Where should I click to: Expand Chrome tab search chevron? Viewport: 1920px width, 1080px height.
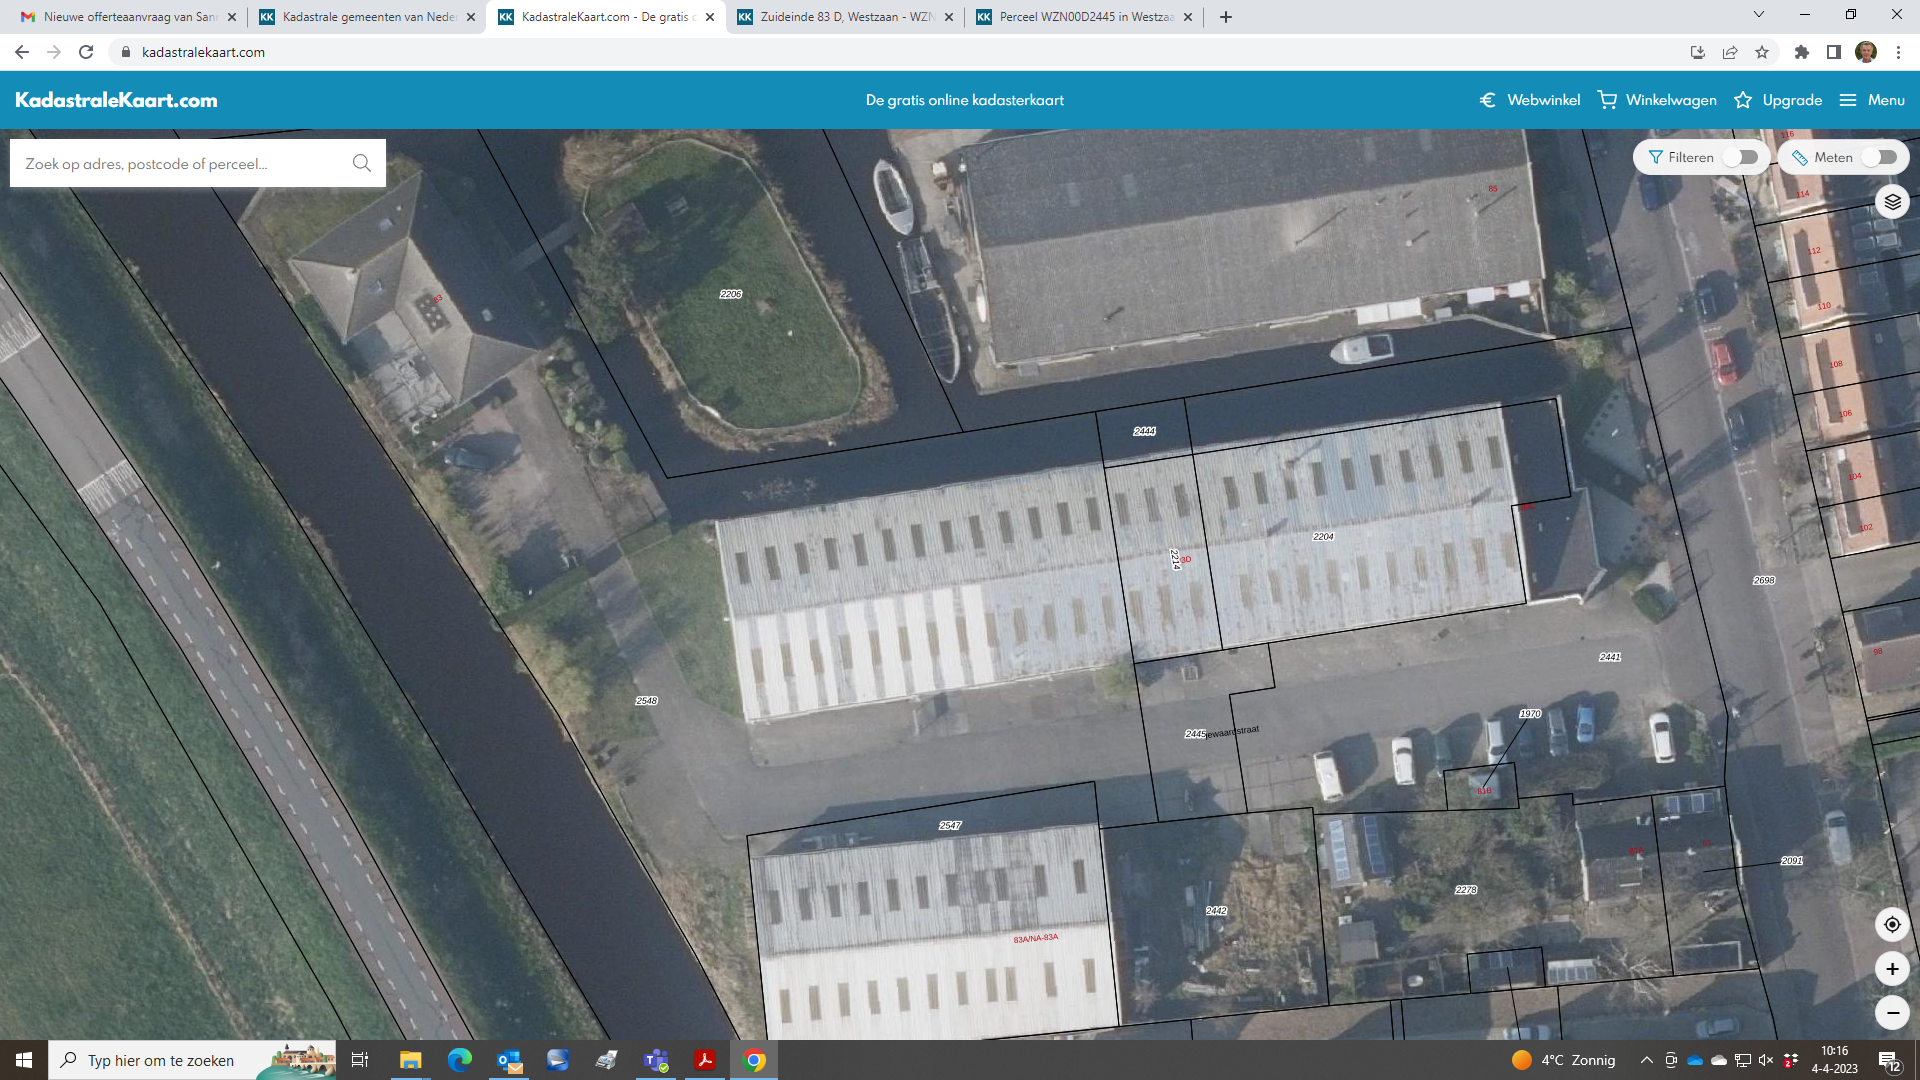1758,15
